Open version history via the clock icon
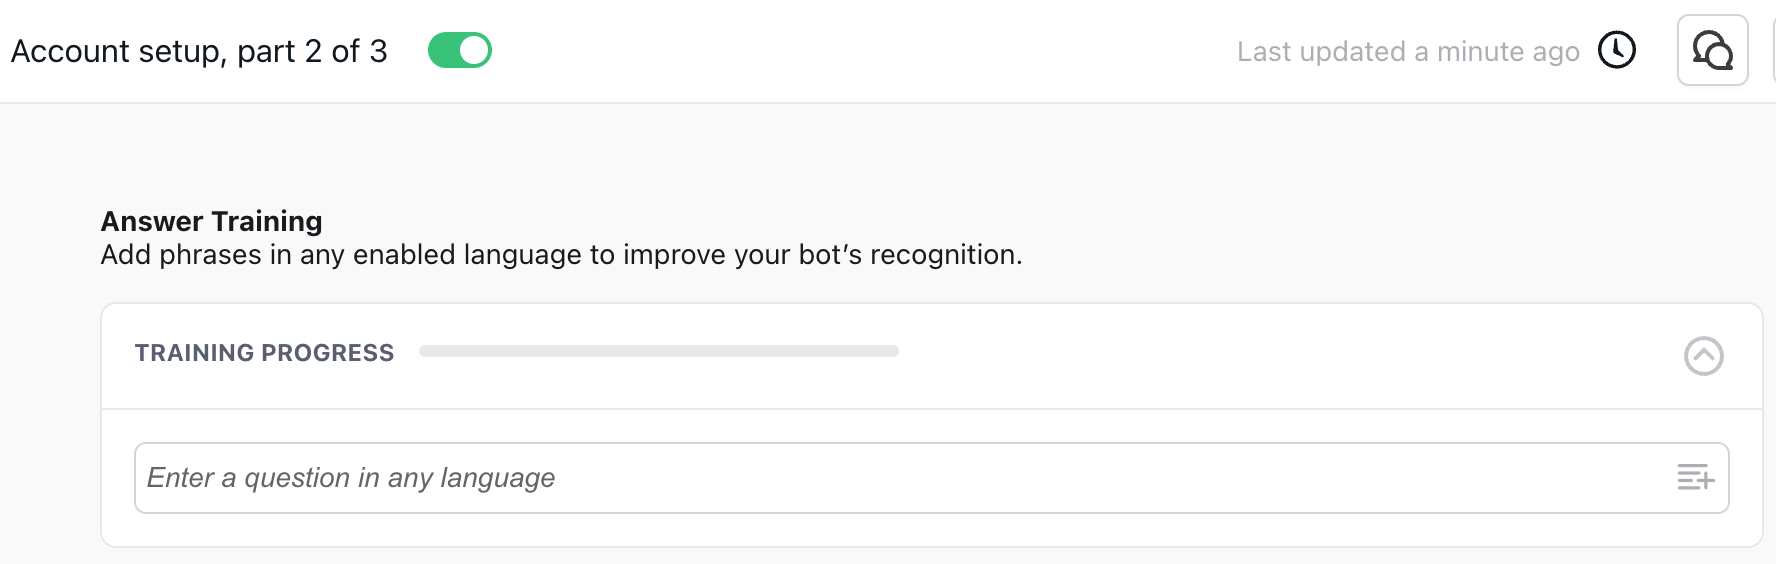This screenshot has width=1776, height=564. point(1616,50)
